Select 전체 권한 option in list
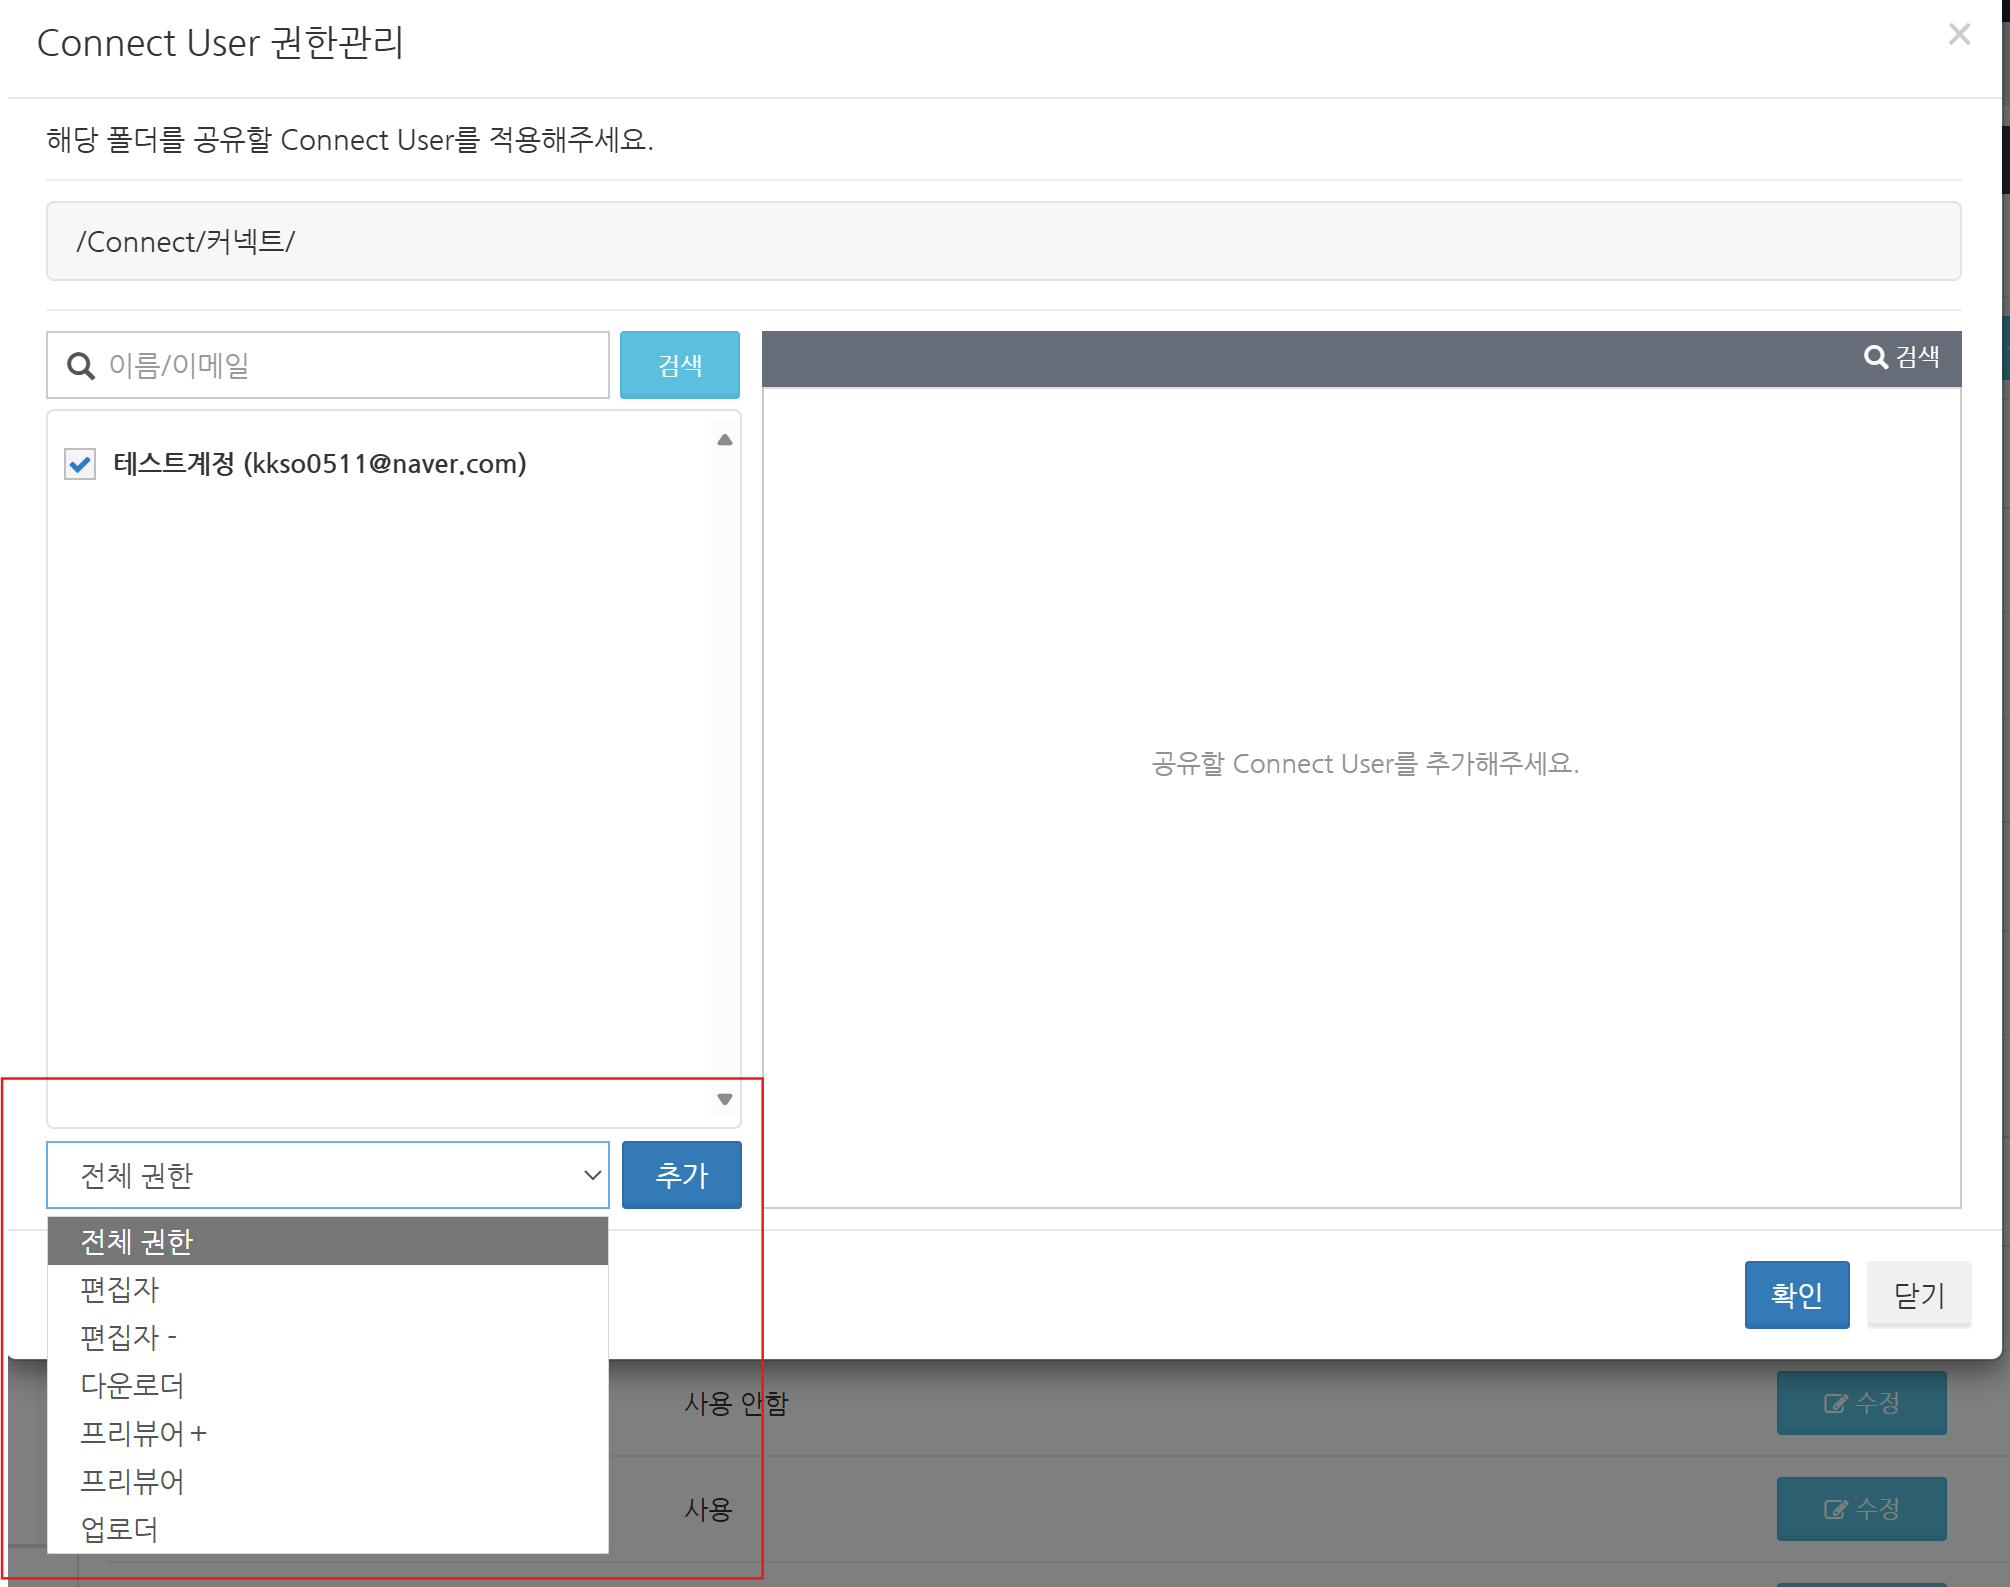 point(136,1241)
